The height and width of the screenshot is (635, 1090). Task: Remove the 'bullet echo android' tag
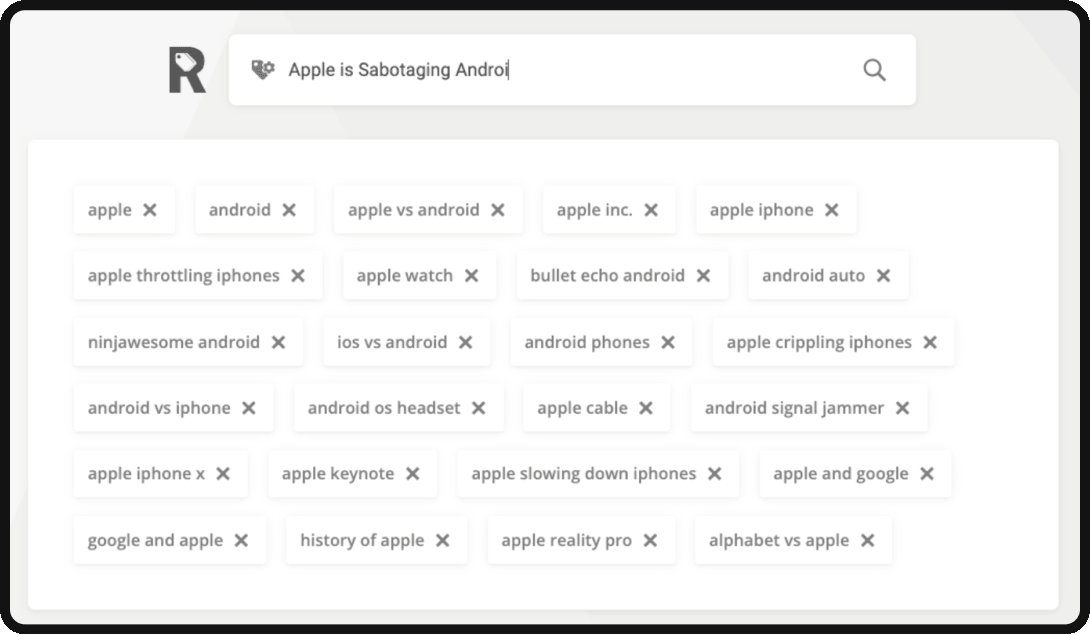tap(703, 275)
